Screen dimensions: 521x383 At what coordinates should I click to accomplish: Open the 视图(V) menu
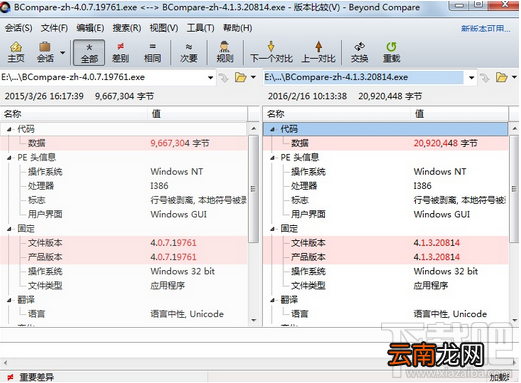point(164,28)
